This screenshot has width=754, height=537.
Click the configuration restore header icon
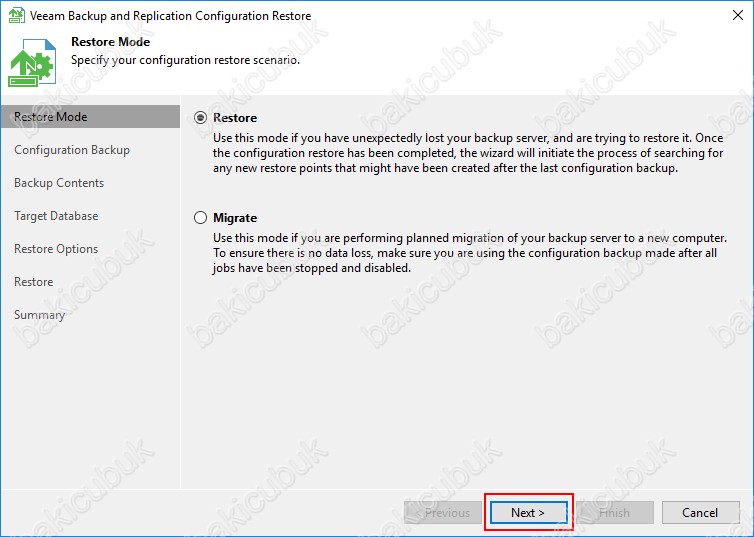point(32,63)
